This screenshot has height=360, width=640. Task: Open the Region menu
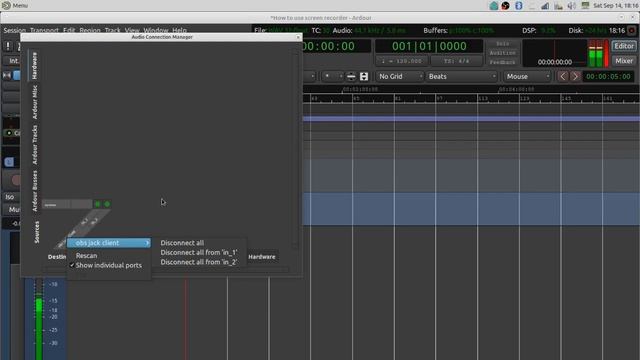pos(90,30)
